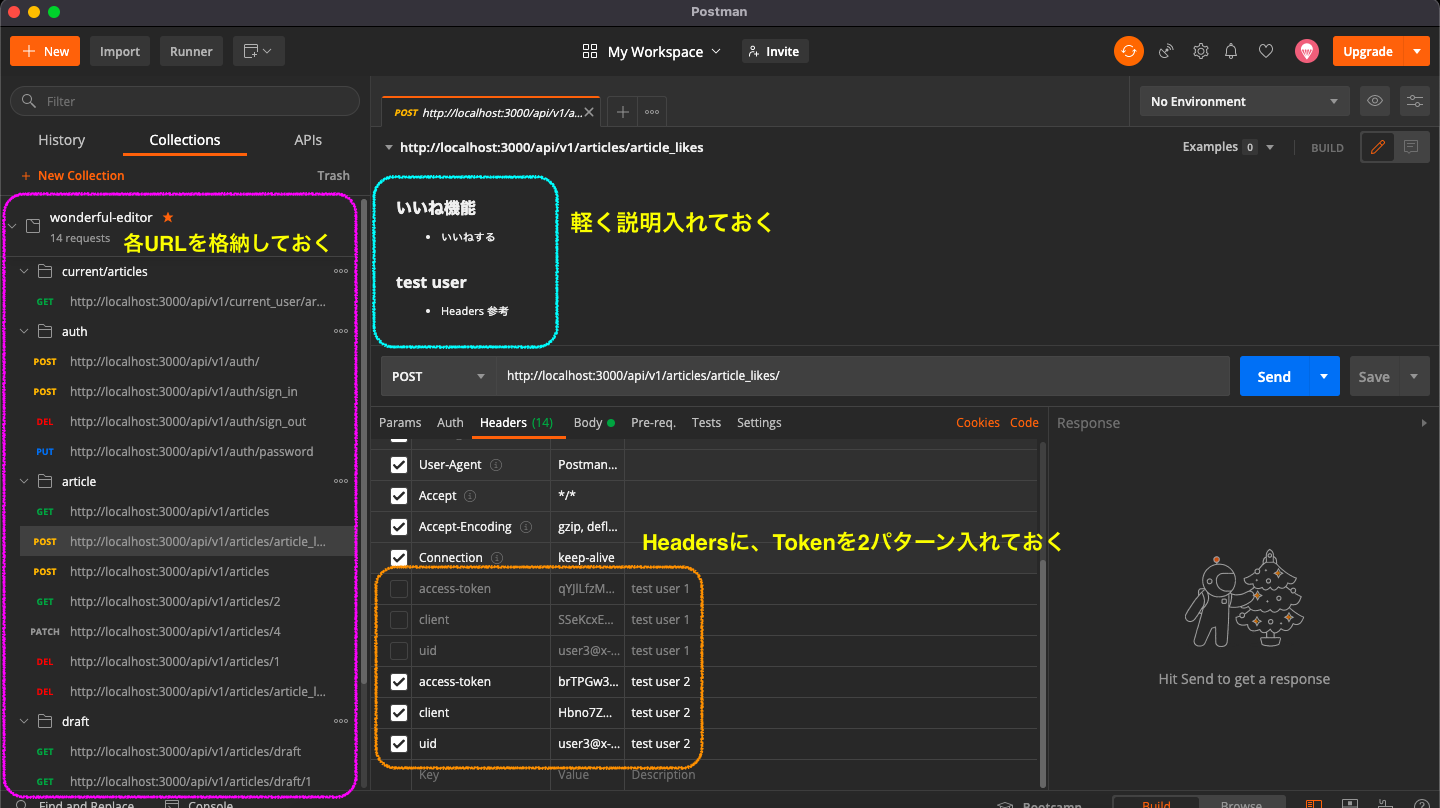Click the request URL field

point(863,376)
